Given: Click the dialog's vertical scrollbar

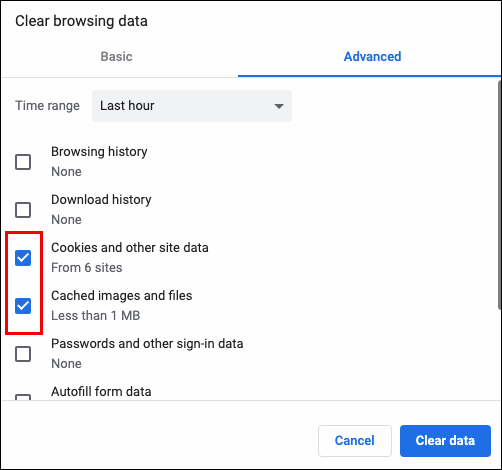Looking at the screenshot, I should click(500, 195).
